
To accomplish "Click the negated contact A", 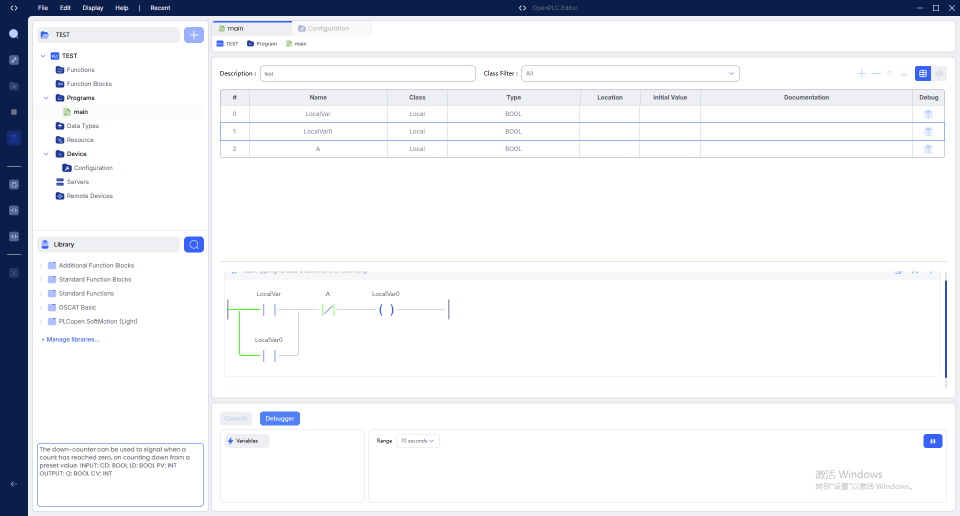I will coord(328,310).
